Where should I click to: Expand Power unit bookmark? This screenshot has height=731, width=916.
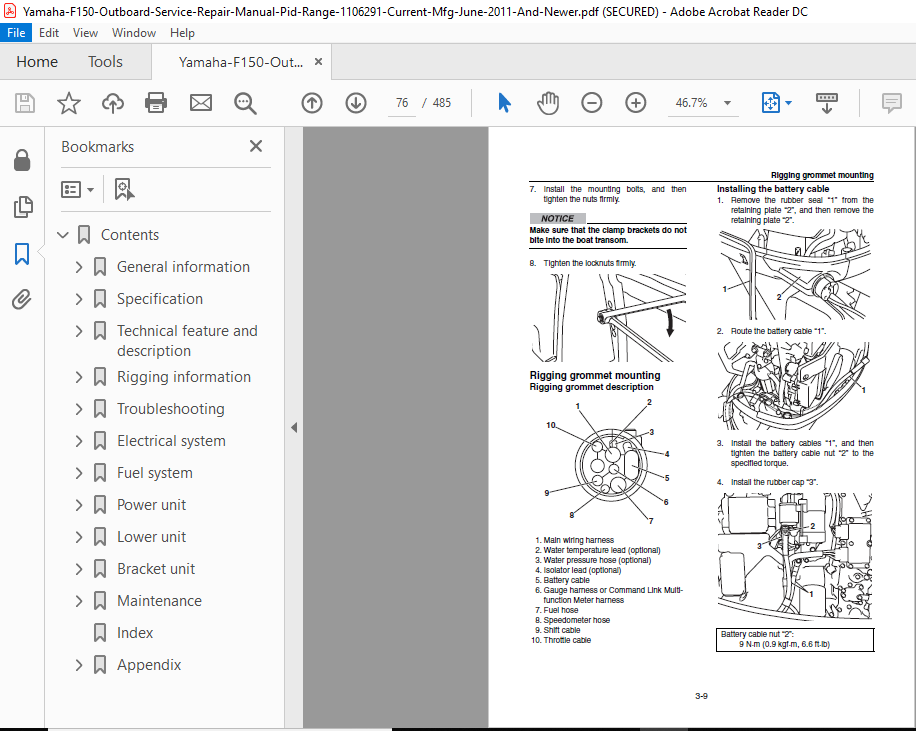tap(79, 505)
